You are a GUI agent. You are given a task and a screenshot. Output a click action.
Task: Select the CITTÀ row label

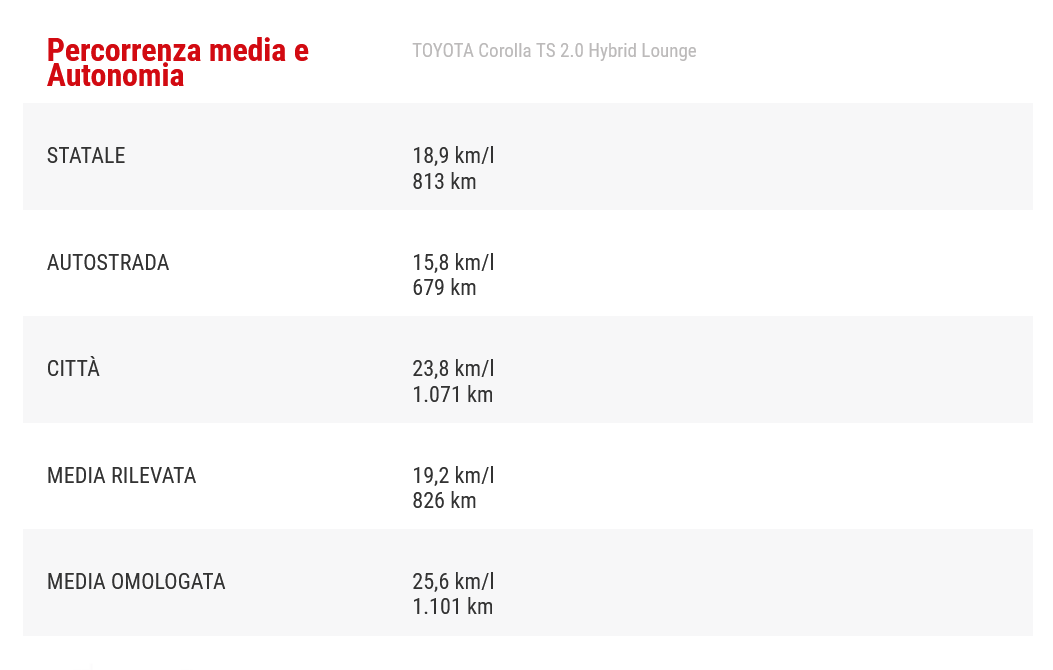pos(73,369)
